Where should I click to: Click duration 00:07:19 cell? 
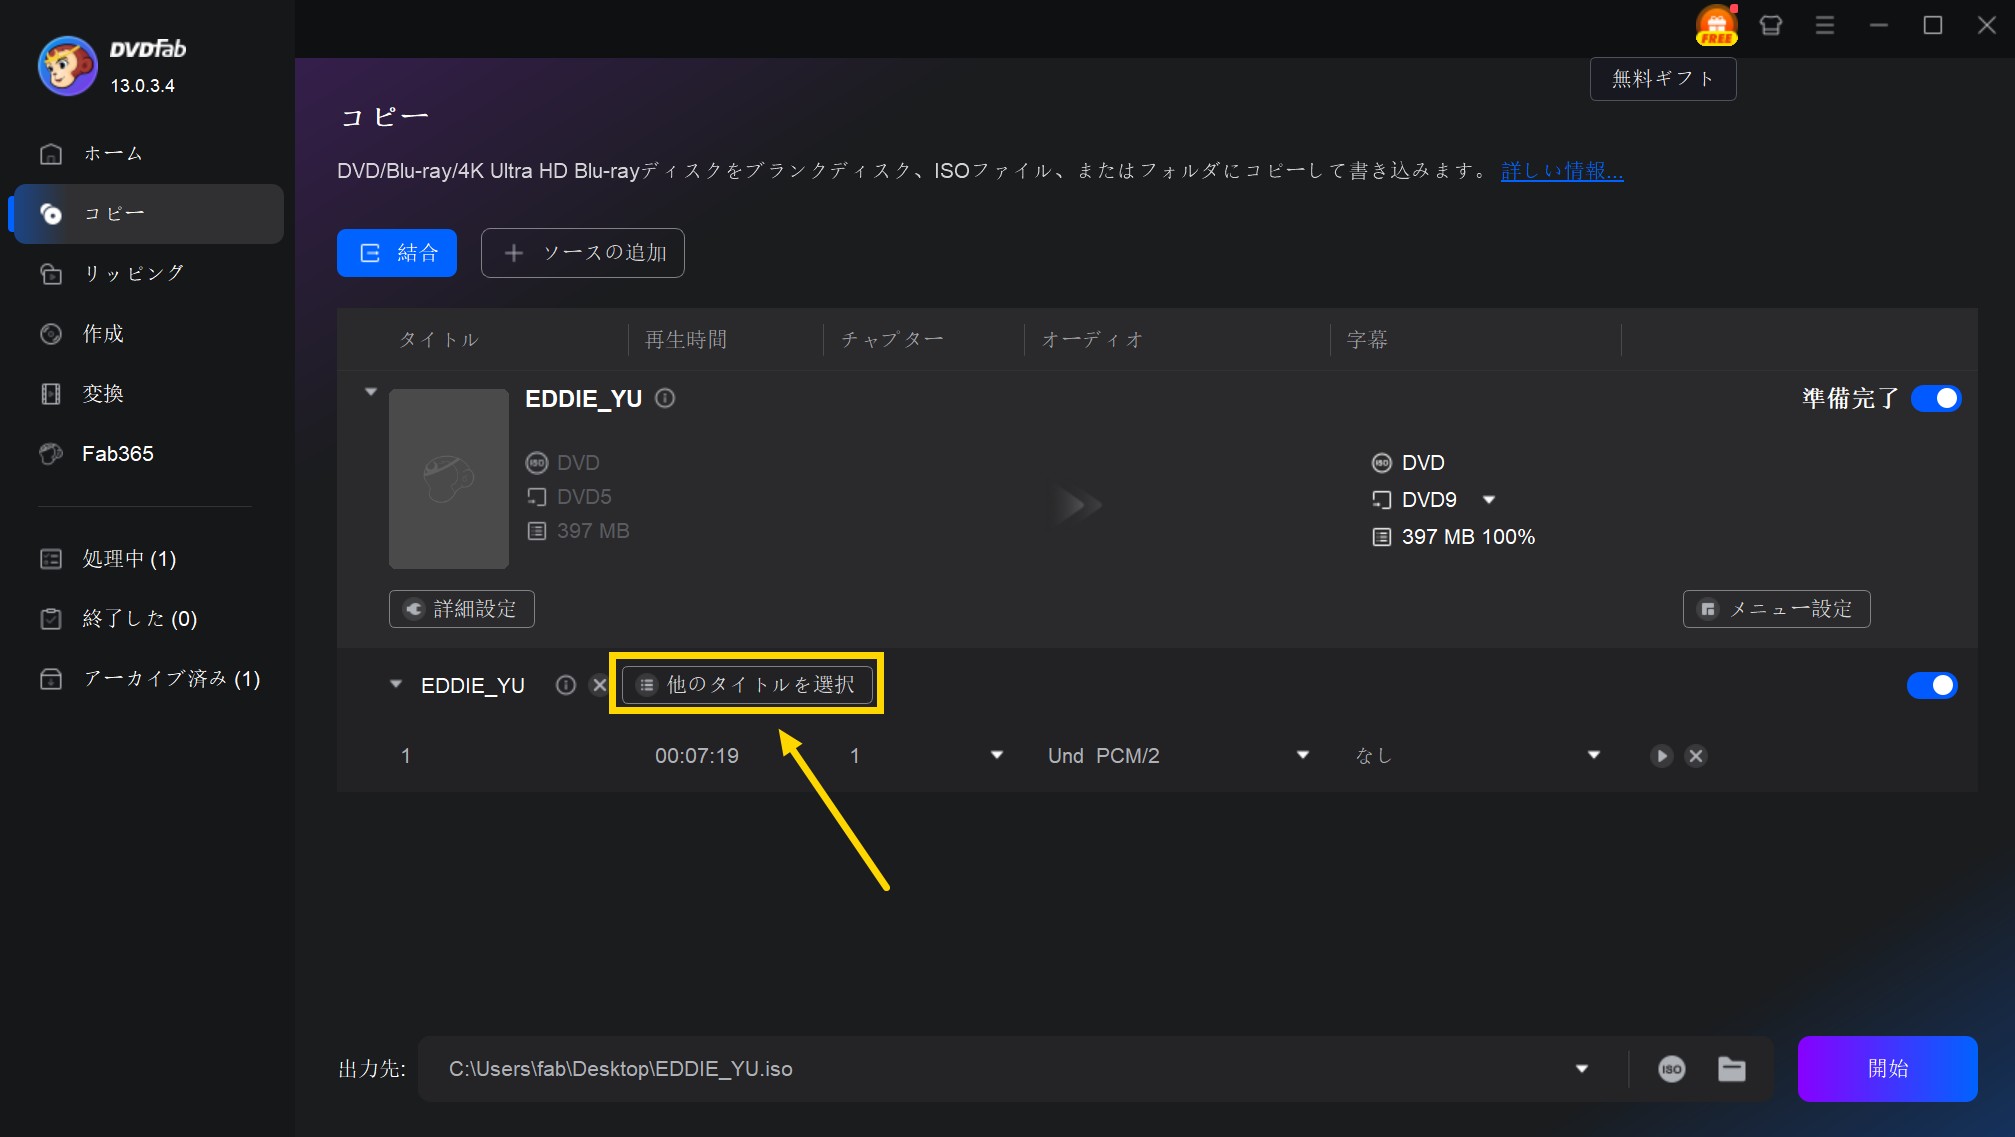(697, 756)
